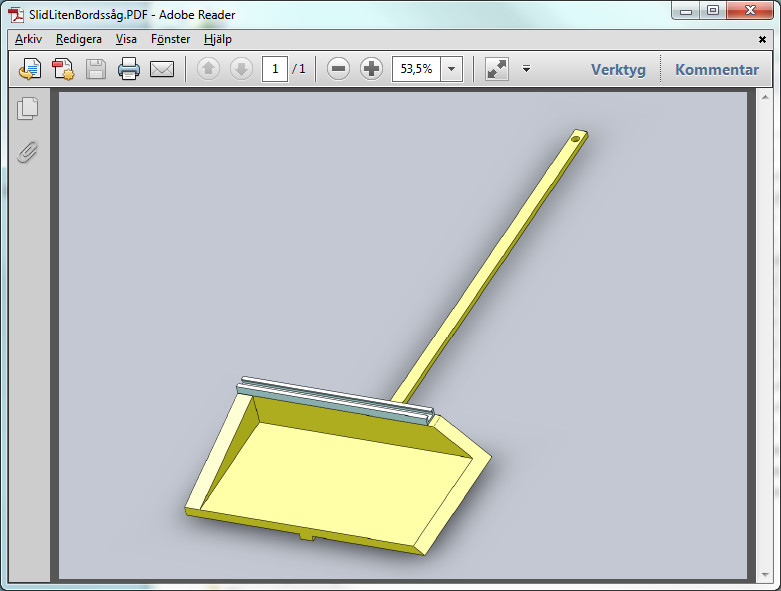
Task: Expand the zoom level dropdown arrow
Action: tap(451, 69)
